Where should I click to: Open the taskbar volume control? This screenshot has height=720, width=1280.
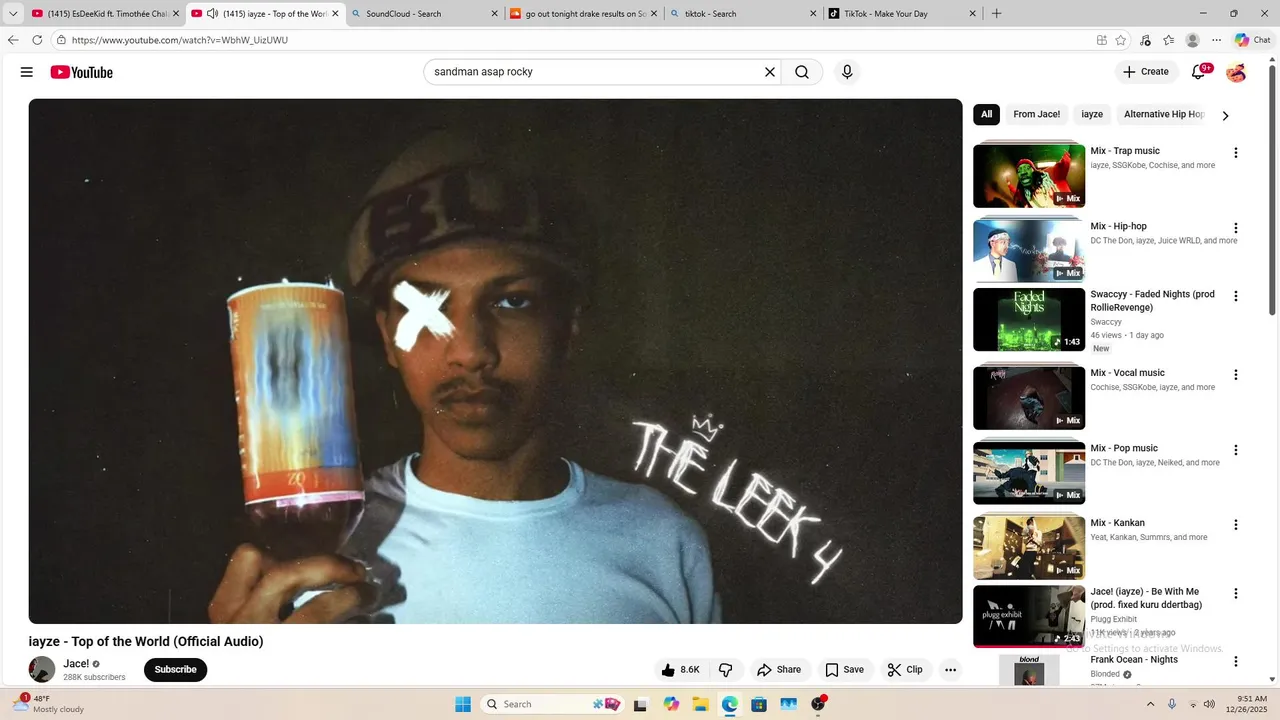tap(1209, 704)
